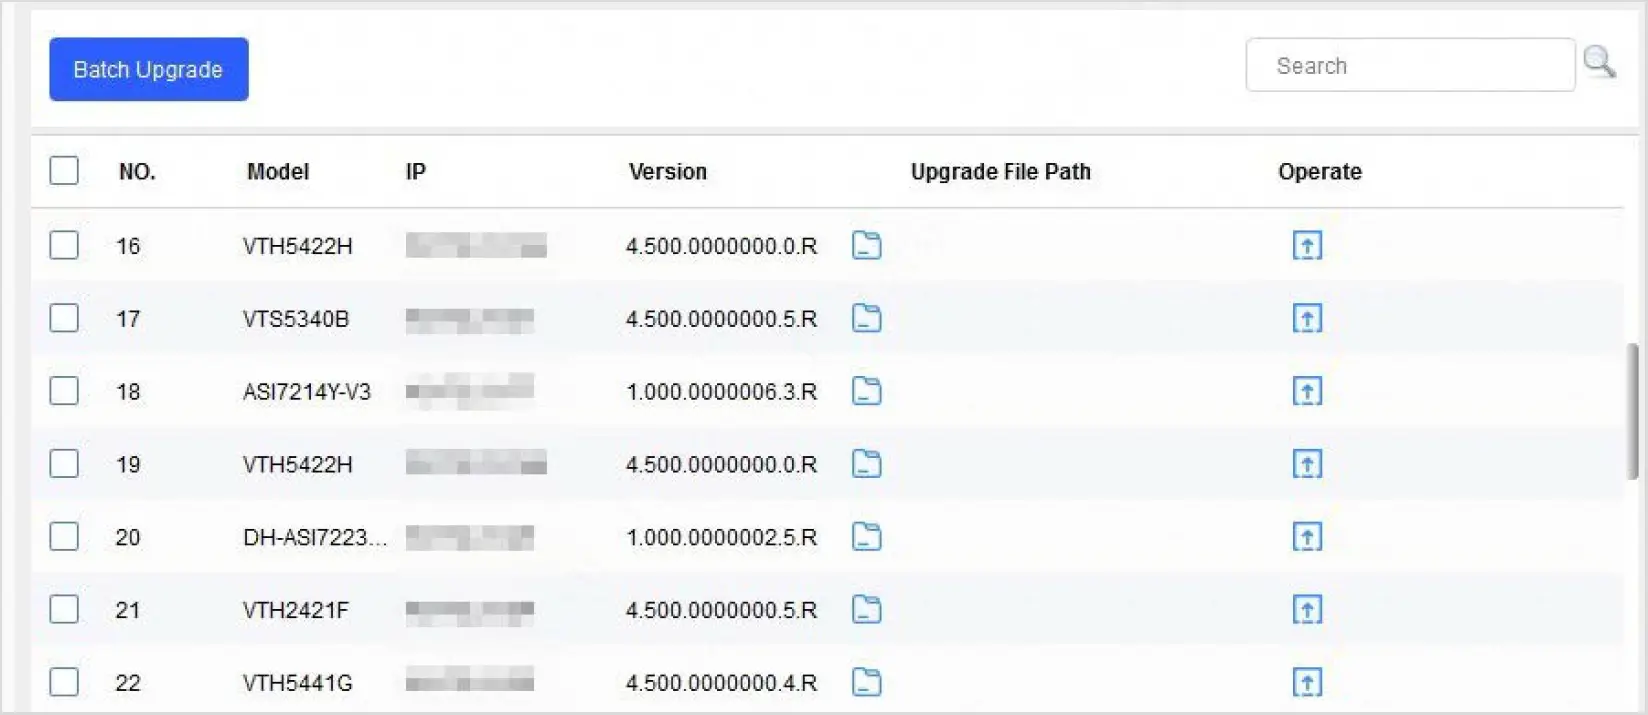
Task: Select row 18 checkbox
Action: (64, 391)
